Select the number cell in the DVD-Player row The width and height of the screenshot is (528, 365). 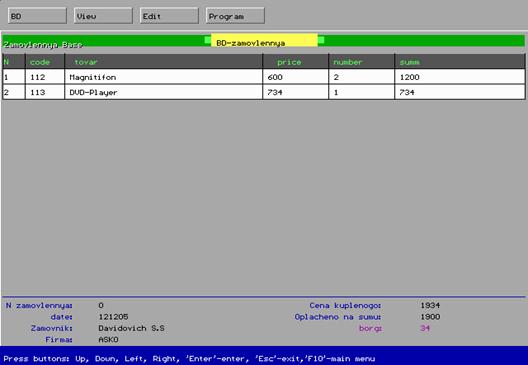[x=361, y=92]
